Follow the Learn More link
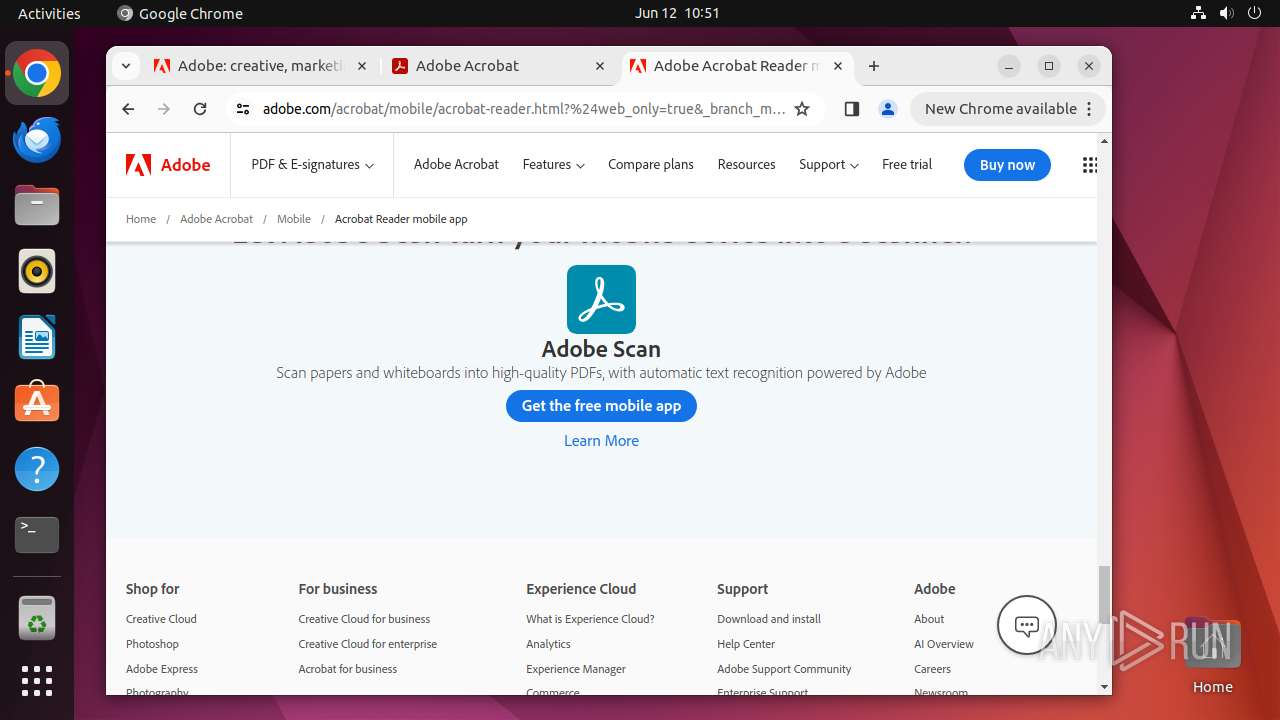This screenshot has width=1280, height=720. pyautogui.click(x=601, y=441)
